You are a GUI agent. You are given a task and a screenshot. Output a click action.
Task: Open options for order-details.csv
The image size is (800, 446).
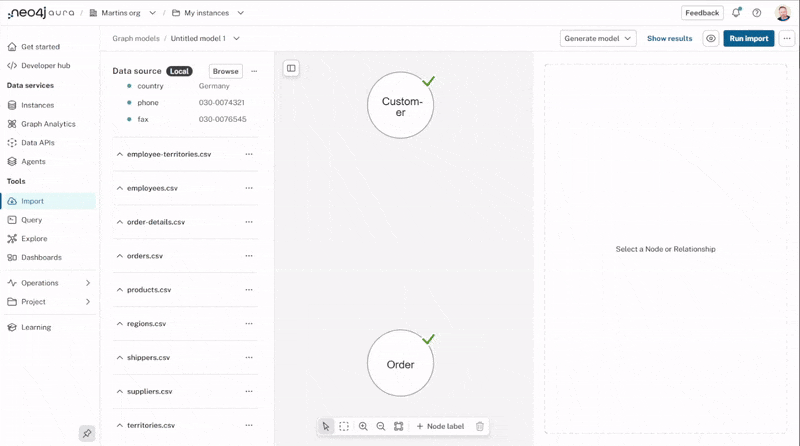point(249,222)
